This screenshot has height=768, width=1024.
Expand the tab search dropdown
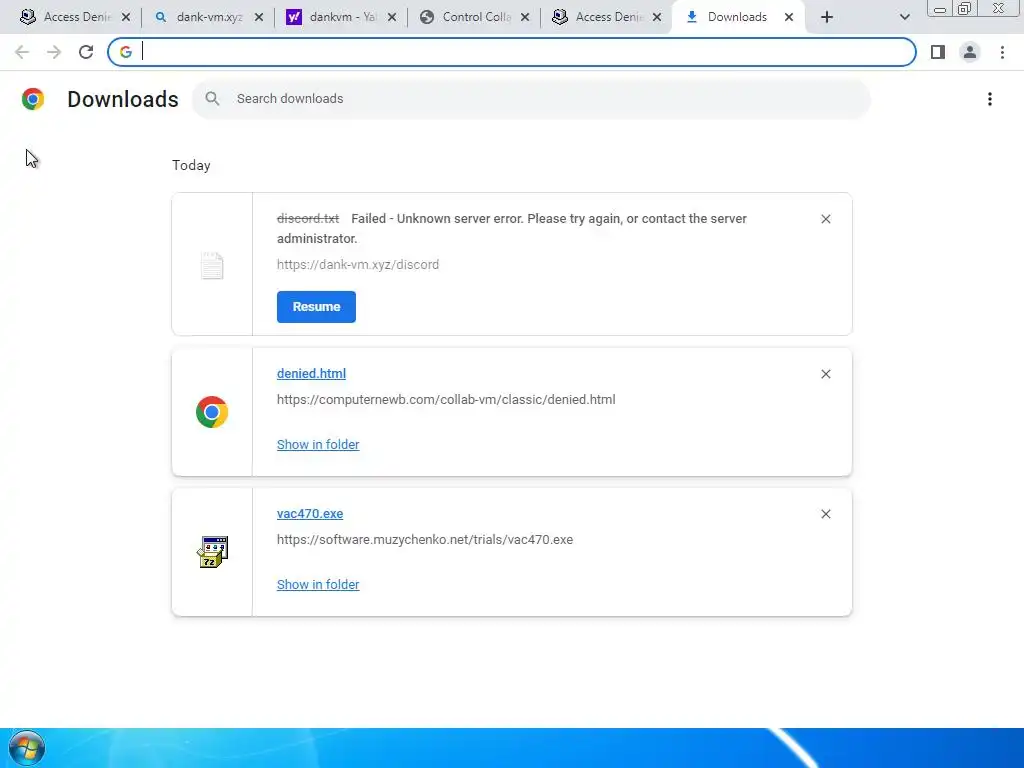click(x=904, y=18)
